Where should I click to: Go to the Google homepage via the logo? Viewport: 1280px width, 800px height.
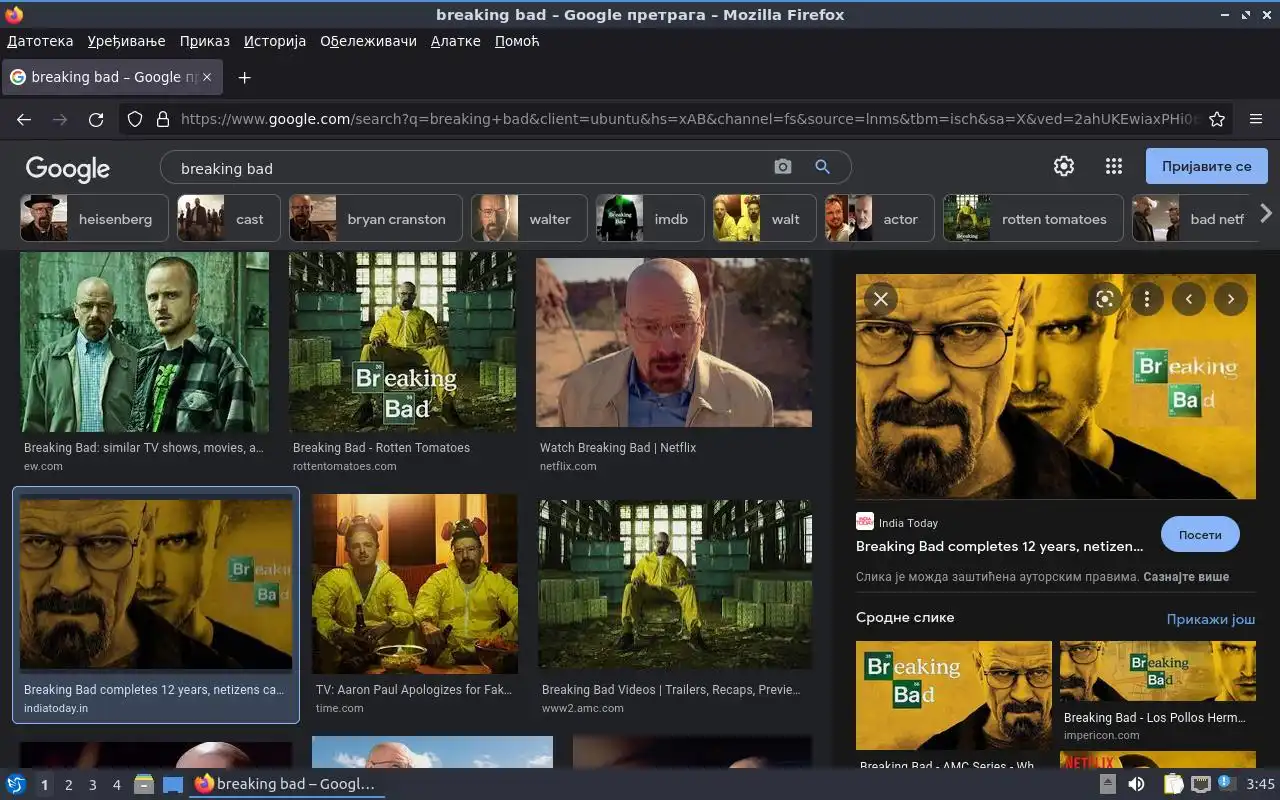(67, 168)
